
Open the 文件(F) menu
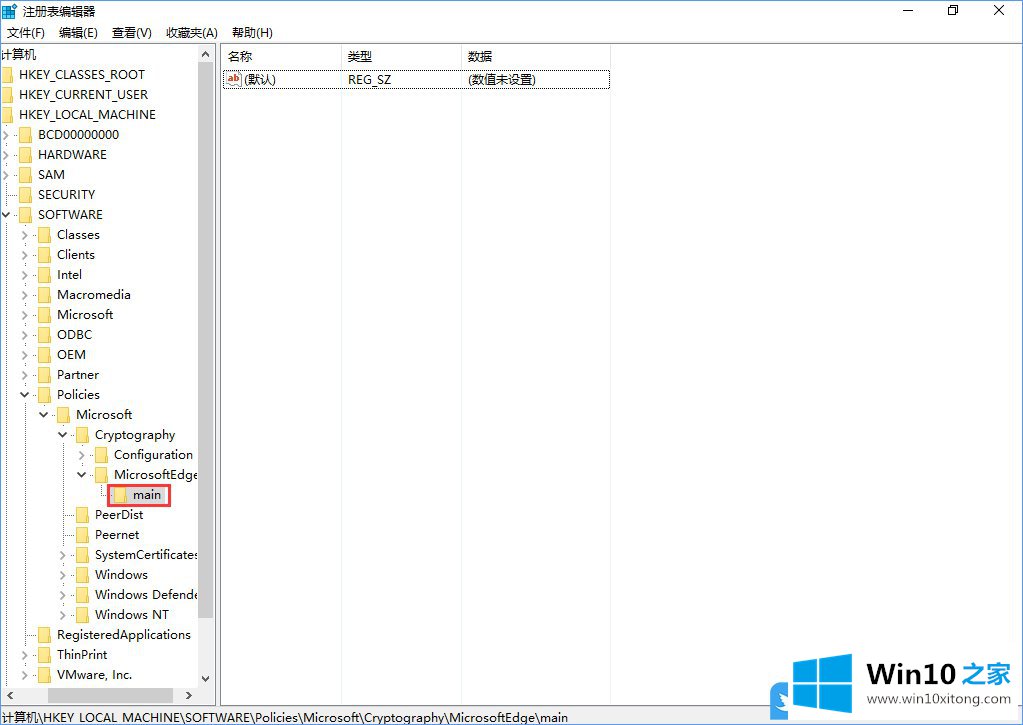pos(26,33)
